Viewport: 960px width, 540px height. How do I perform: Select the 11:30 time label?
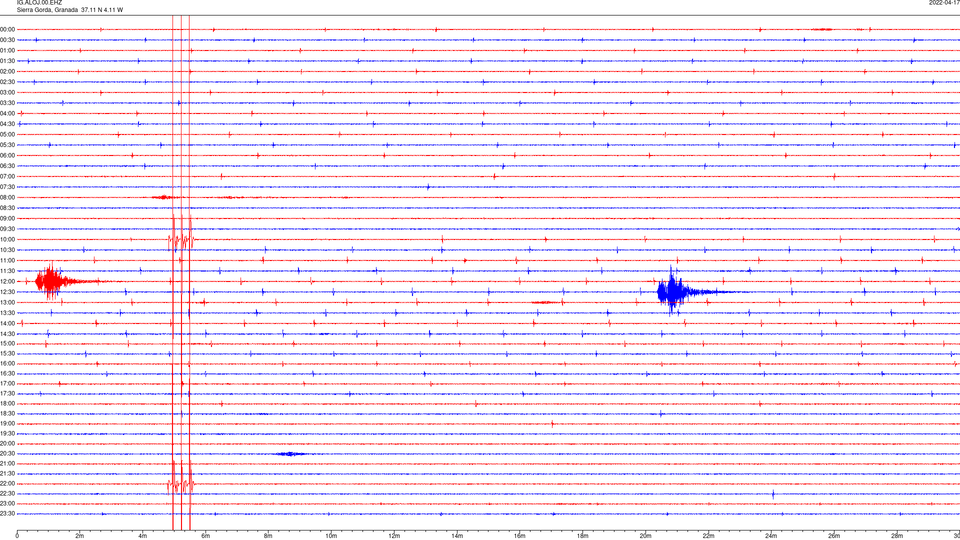(x=7, y=271)
